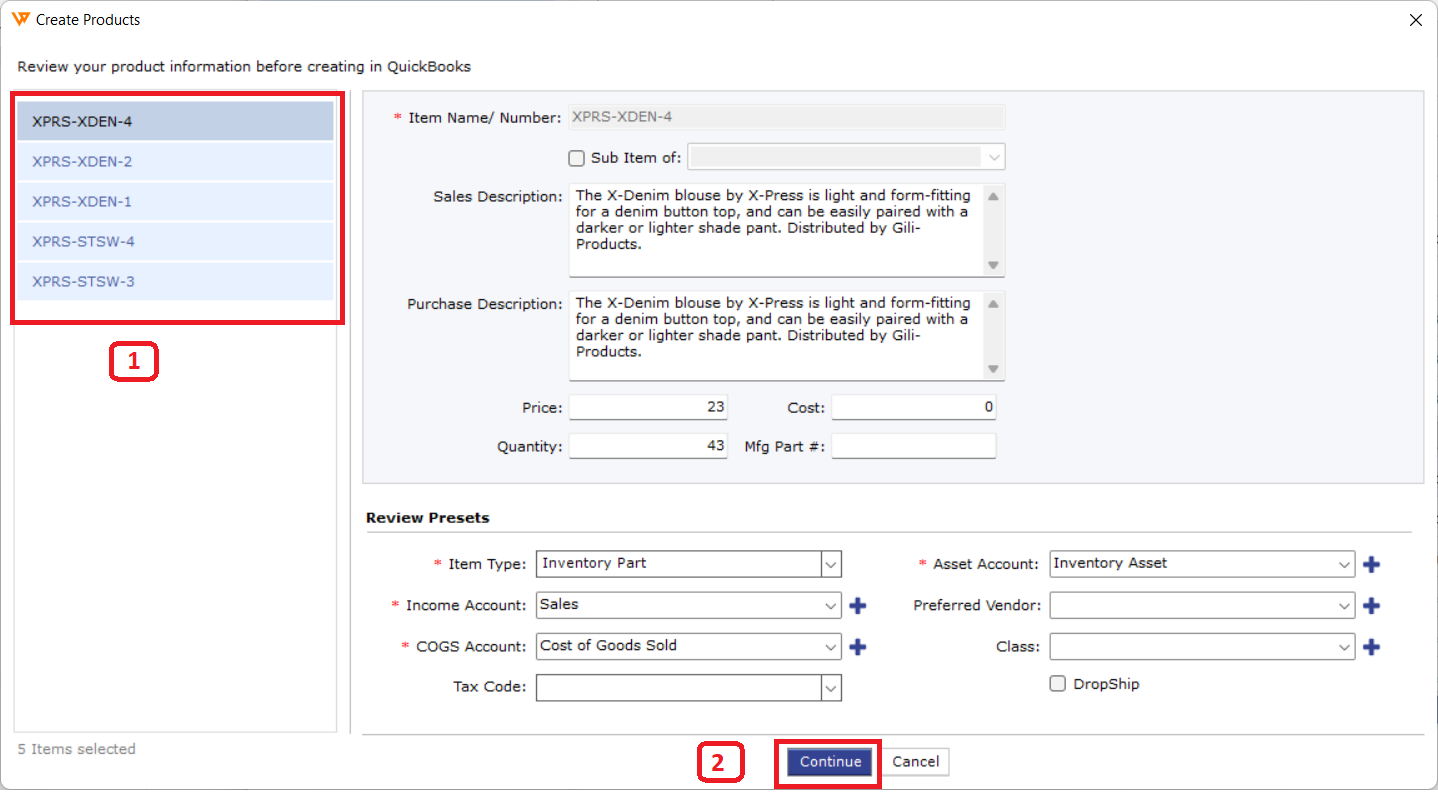Click the Quantity field showing 43

point(648,446)
